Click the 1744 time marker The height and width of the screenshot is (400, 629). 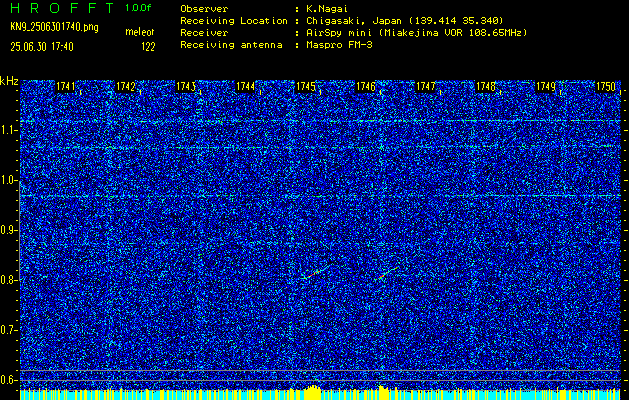[x=246, y=86]
